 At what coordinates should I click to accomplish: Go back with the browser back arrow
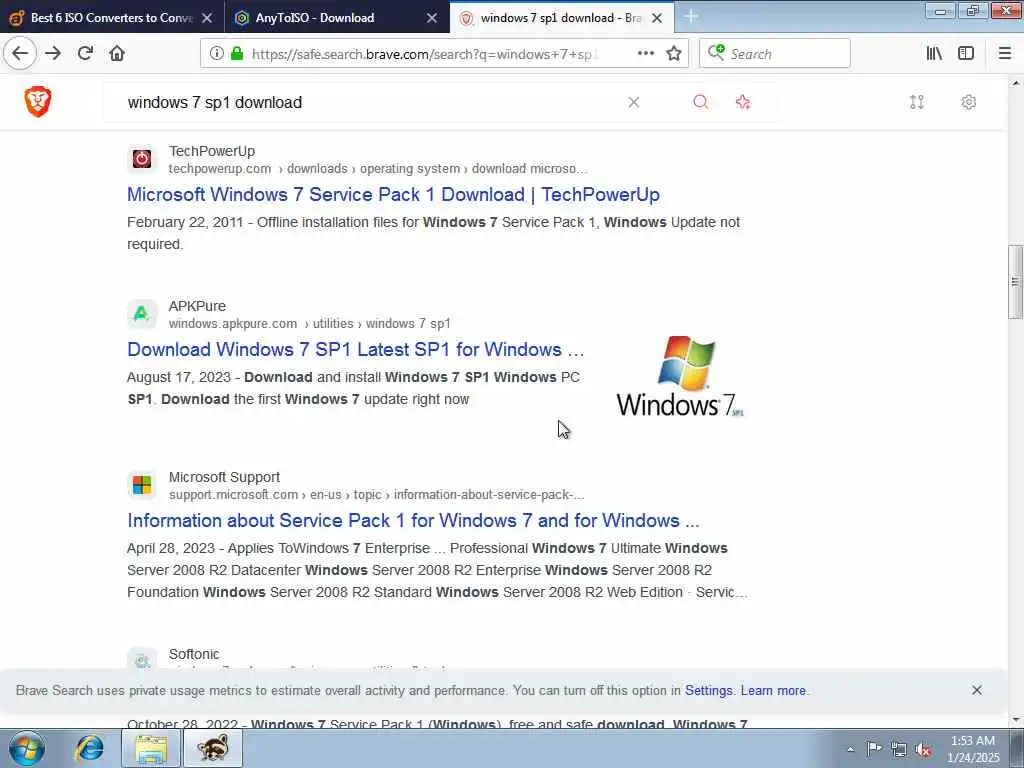tap(20, 53)
